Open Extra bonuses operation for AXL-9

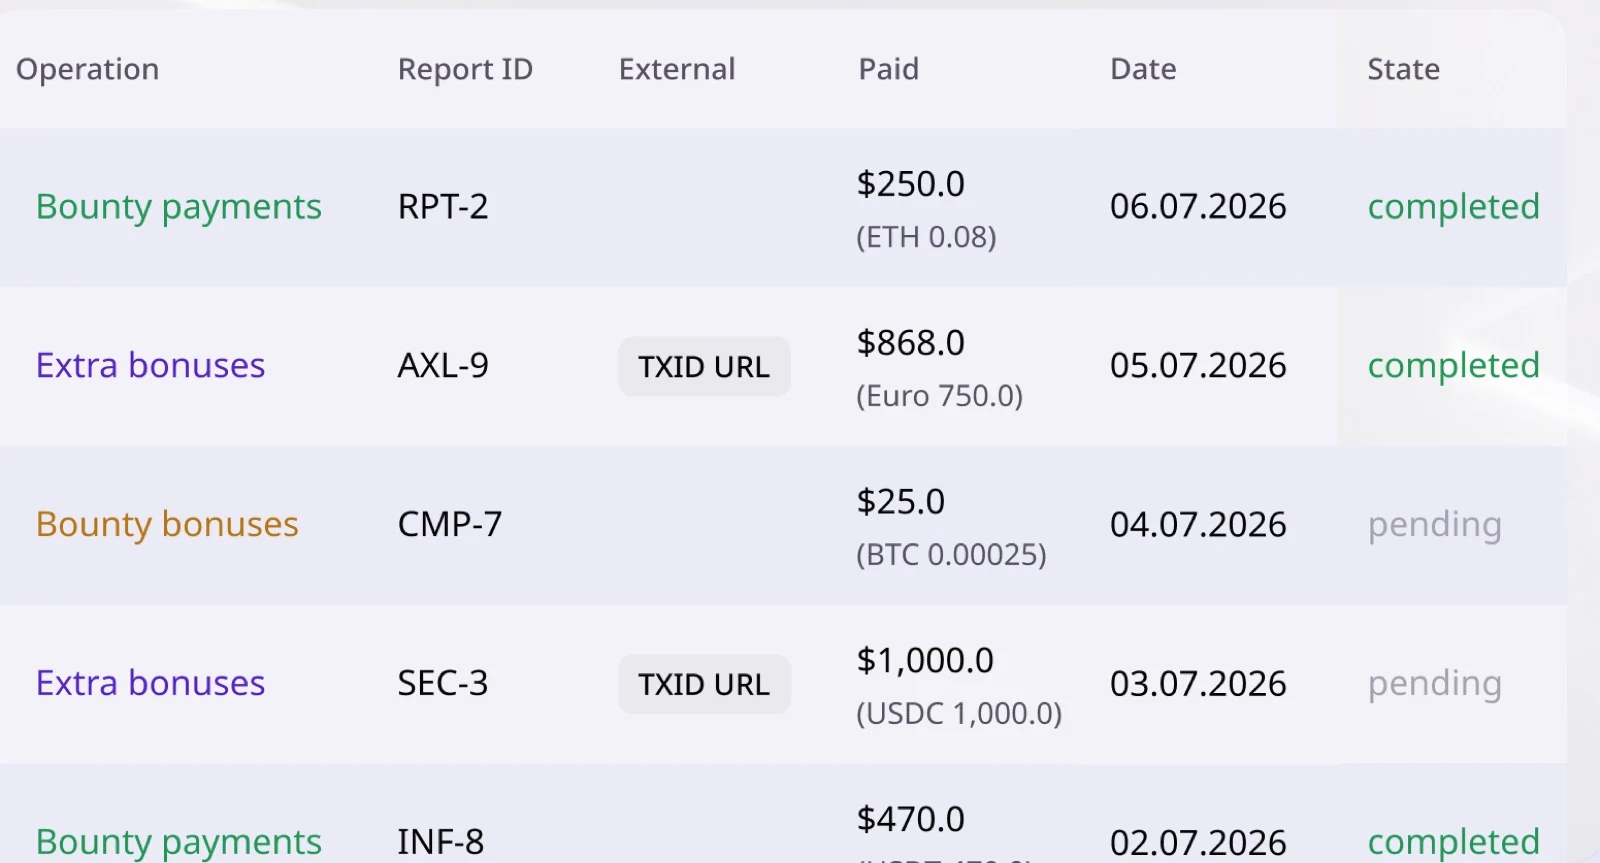(151, 365)
